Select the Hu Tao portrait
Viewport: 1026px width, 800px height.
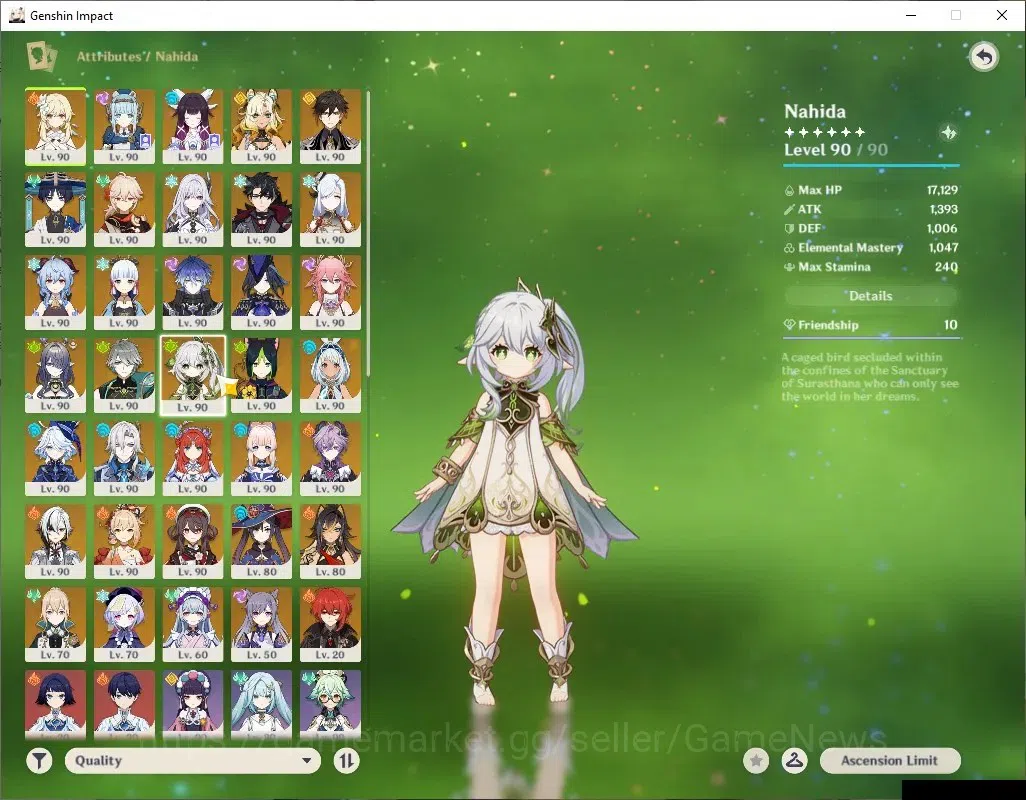click(x=193, y=542)
